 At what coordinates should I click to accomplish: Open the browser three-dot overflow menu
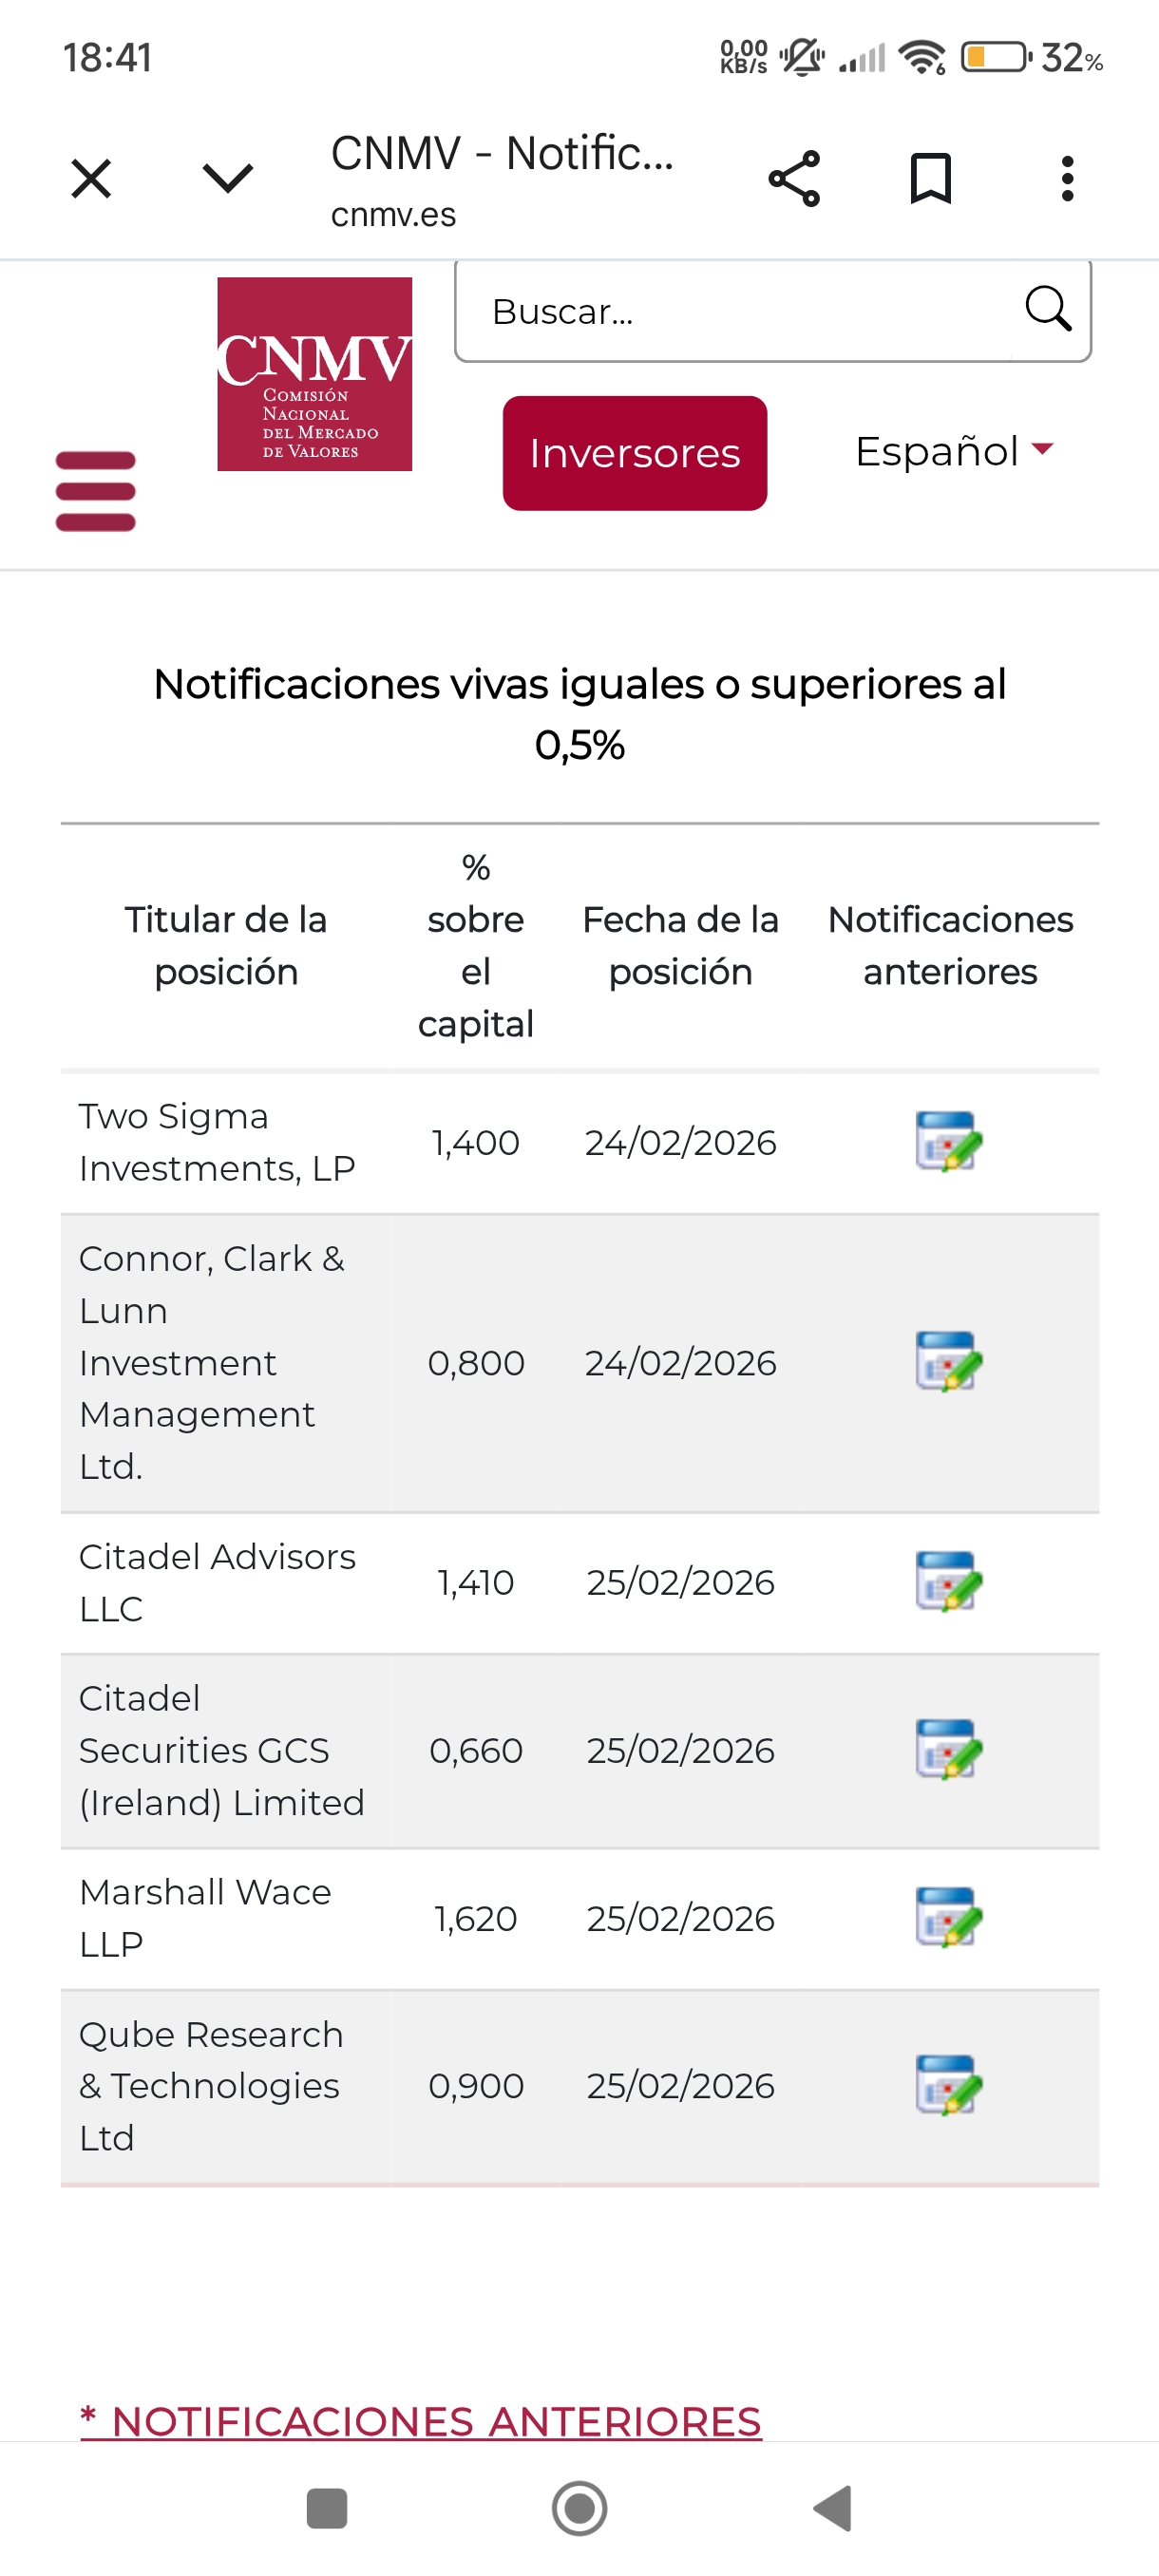click(1067, 179)
